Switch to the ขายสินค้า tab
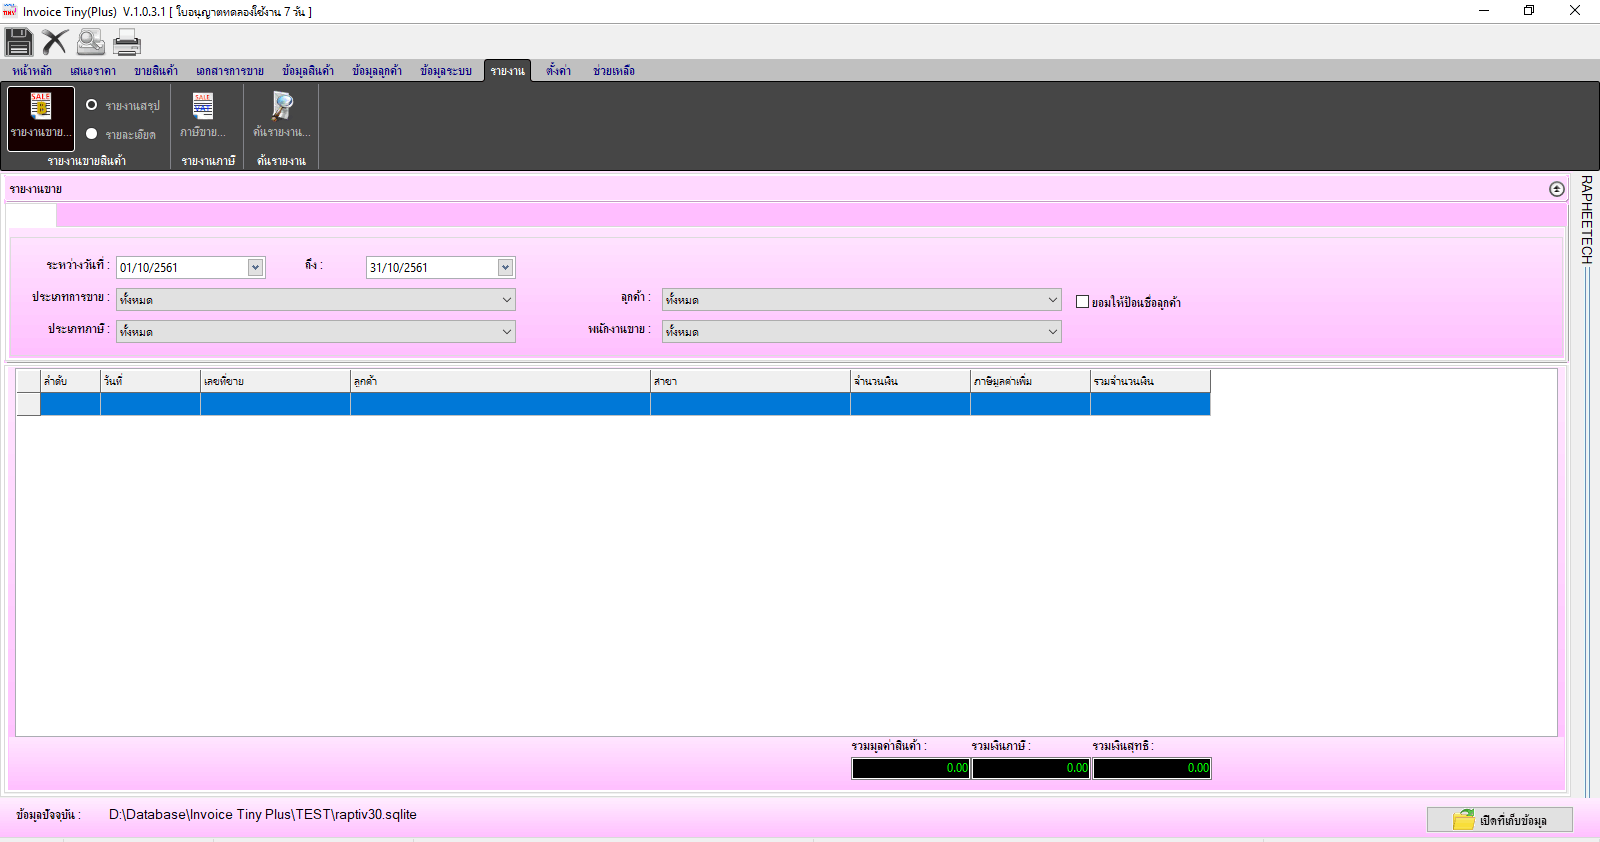Screen dimensions: 1600x842 (156, 71)
